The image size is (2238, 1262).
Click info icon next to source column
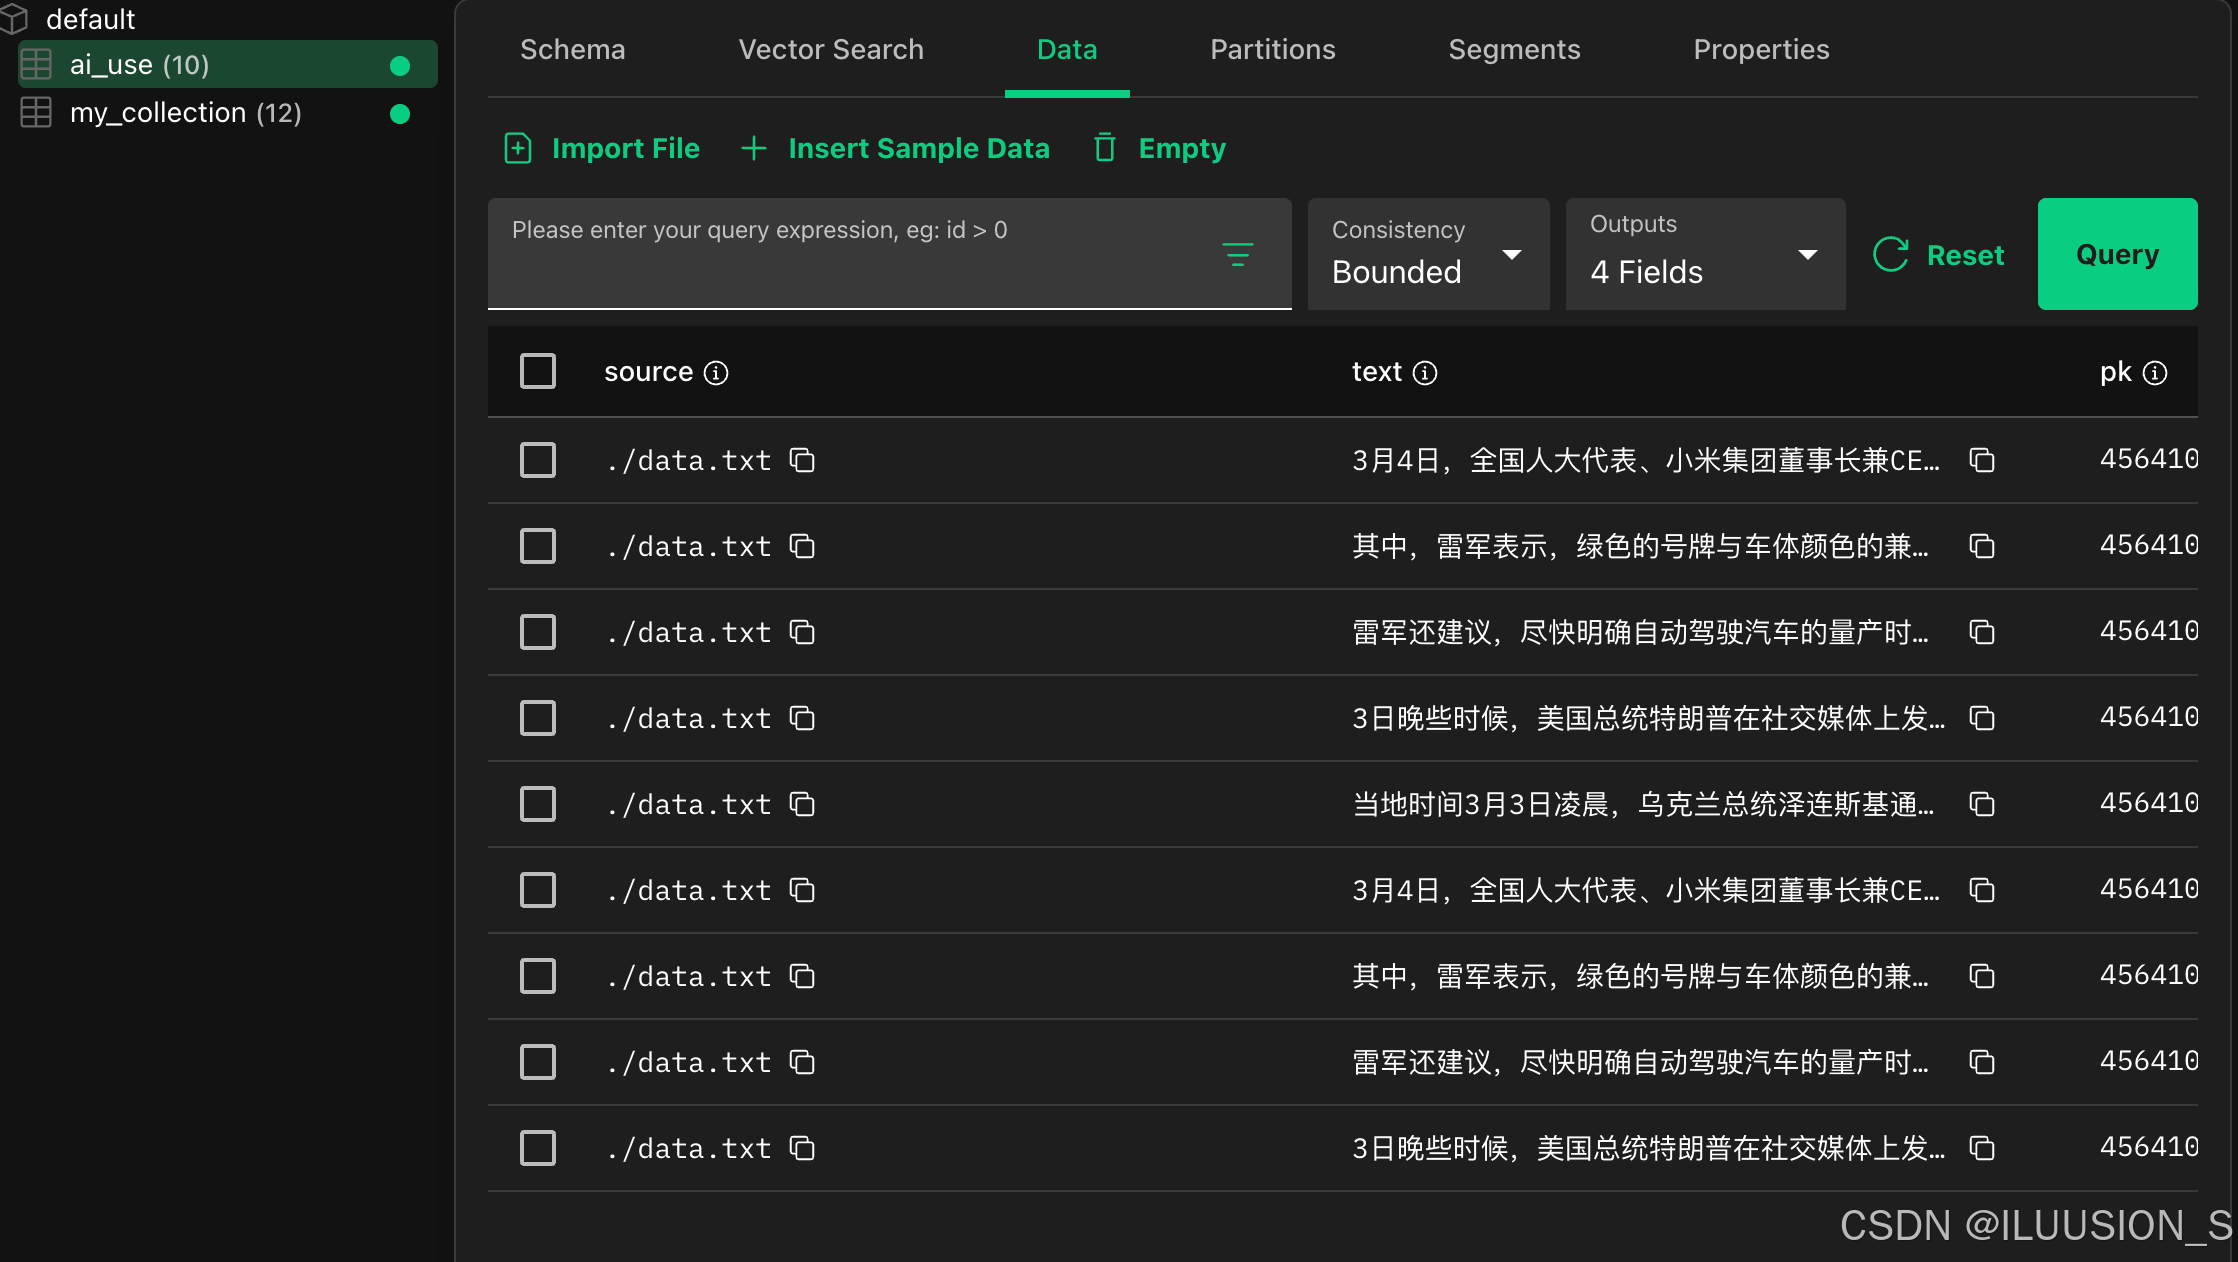(x=716, y=373)
